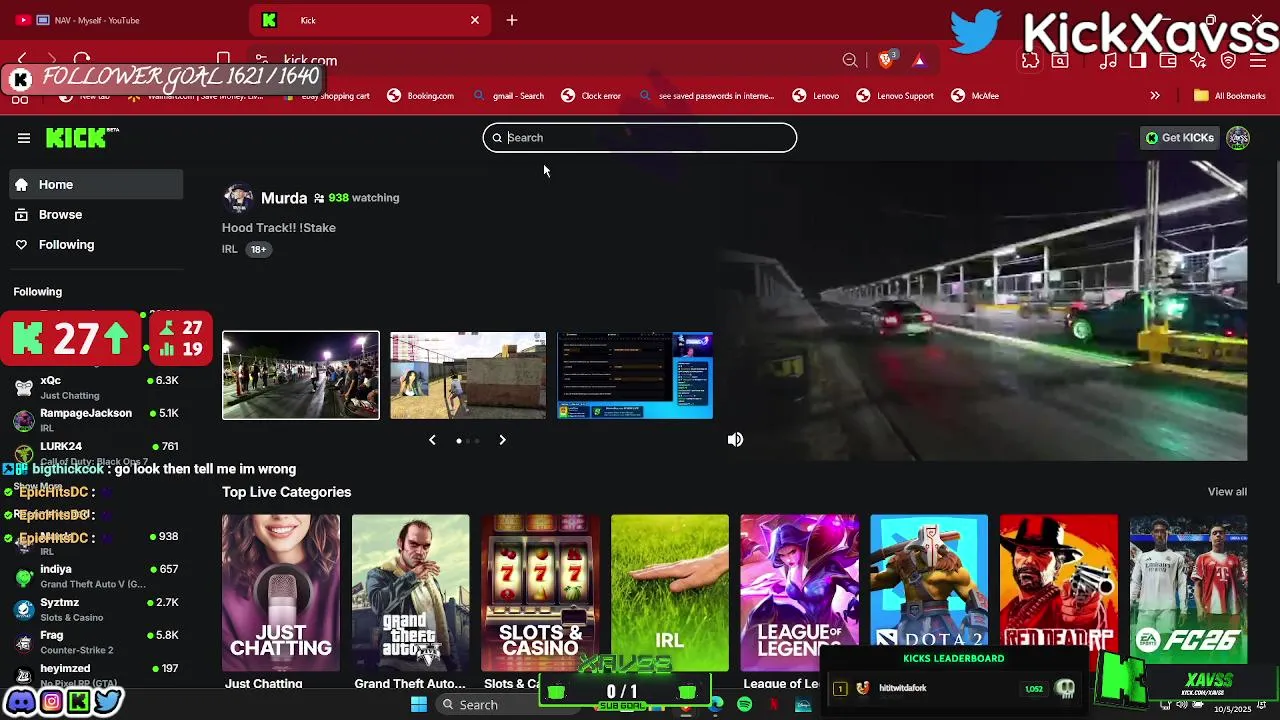Open the EA FC26 category card
Viewport: 1280px width, 720px height.
tap(1188, 592)
